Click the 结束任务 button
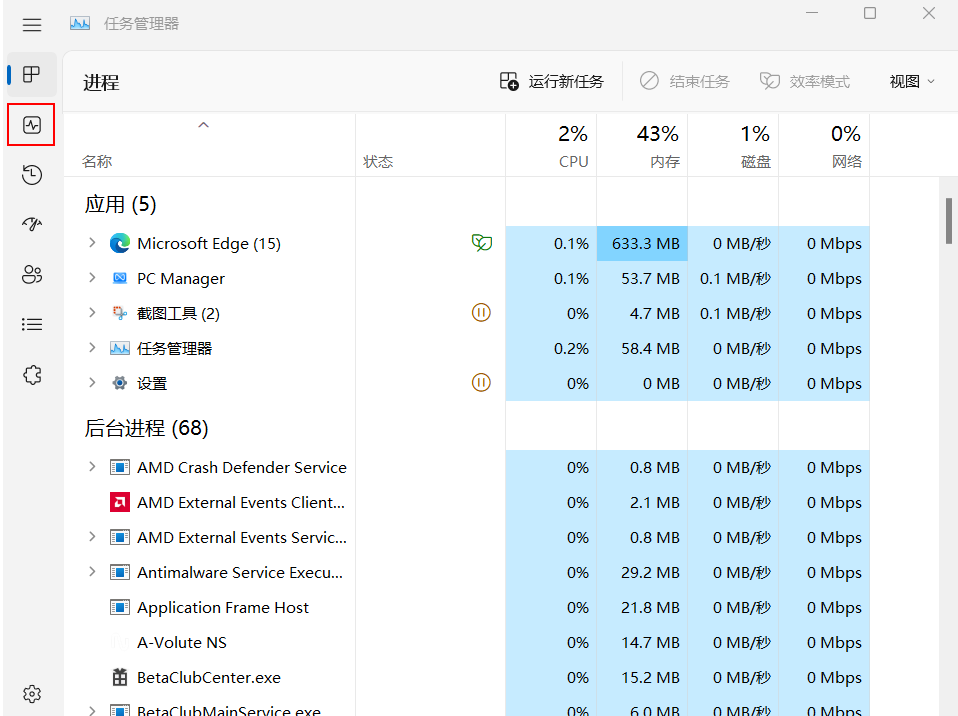 coord(685,81)
